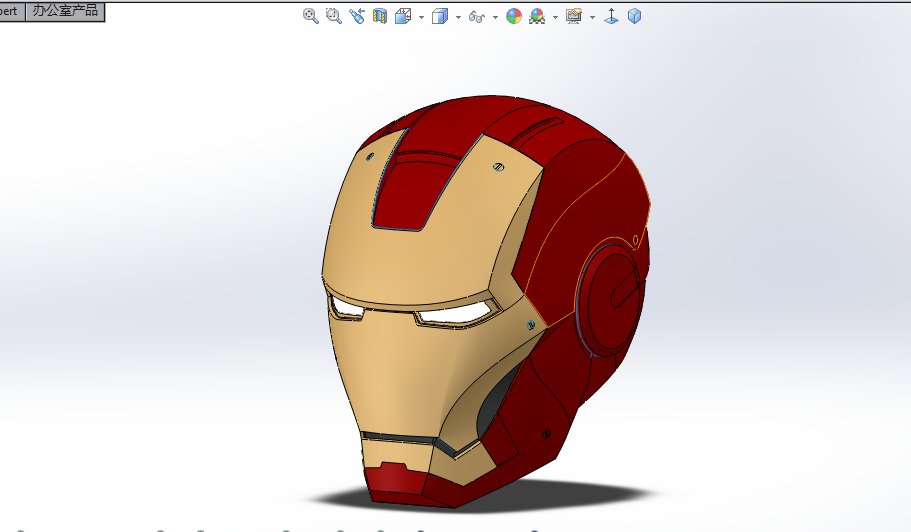Click the View Orientation cube icon

403,16
